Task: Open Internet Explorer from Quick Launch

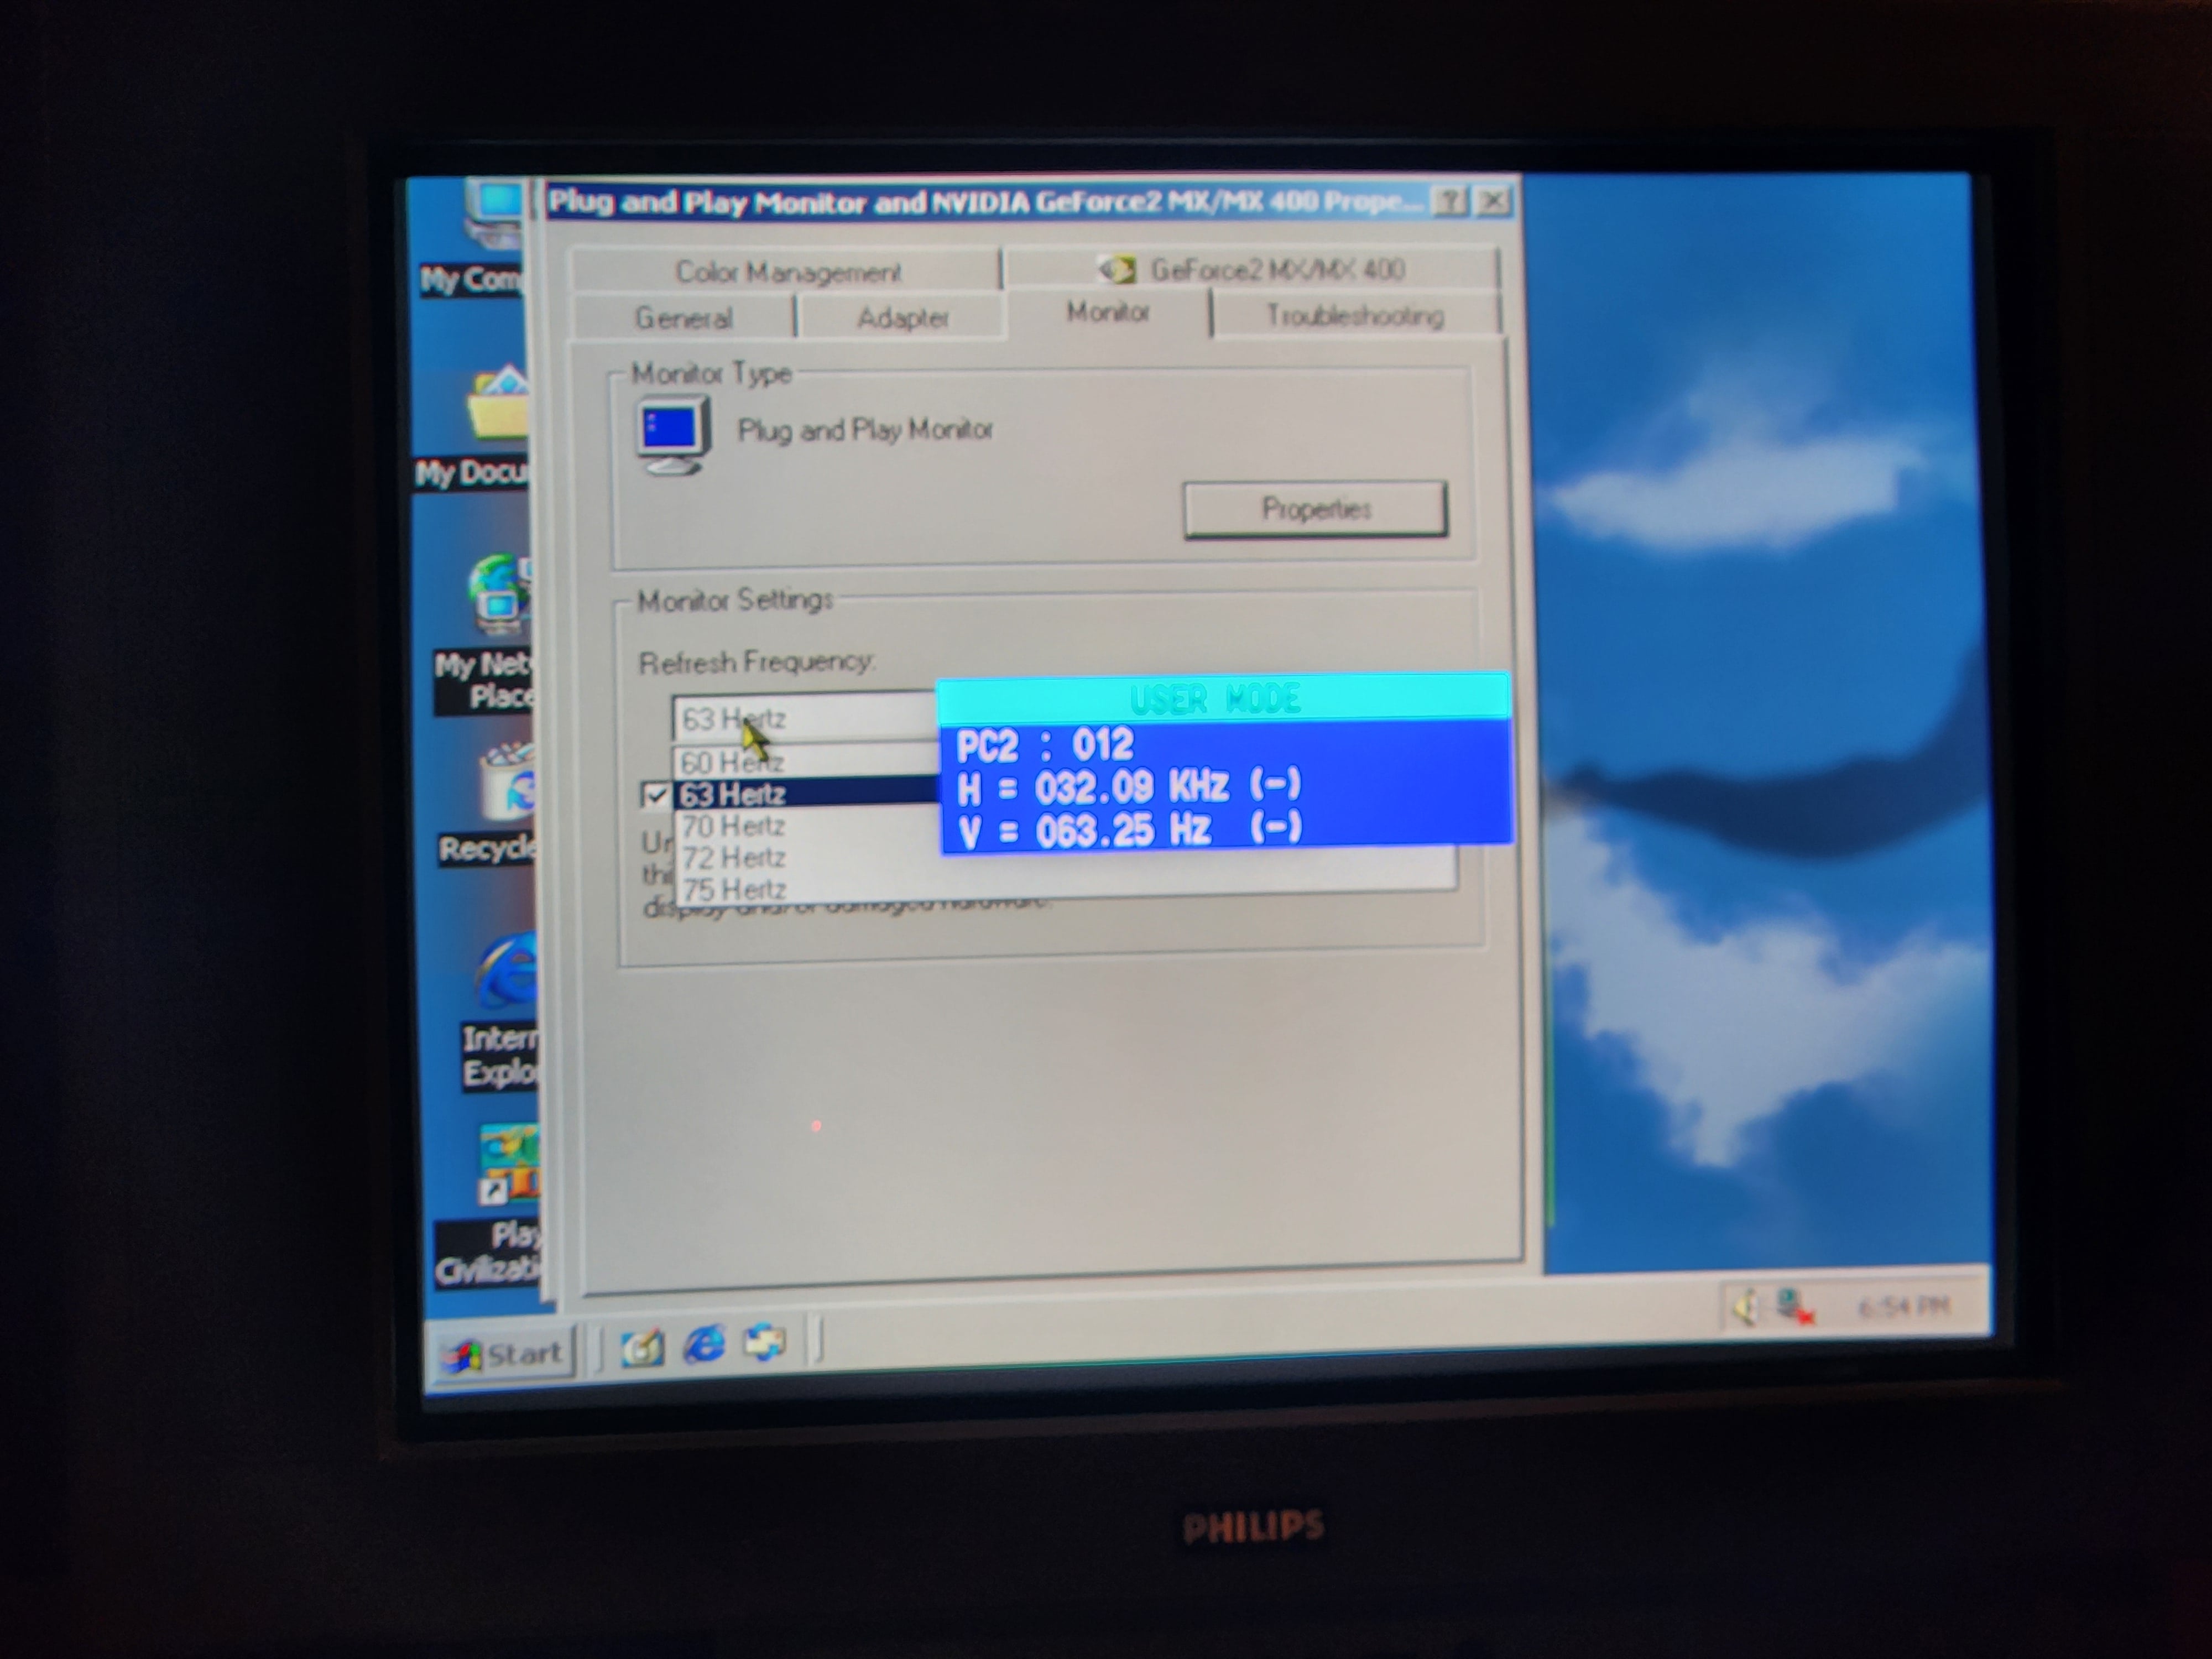Action: (x=704, y=1345)
